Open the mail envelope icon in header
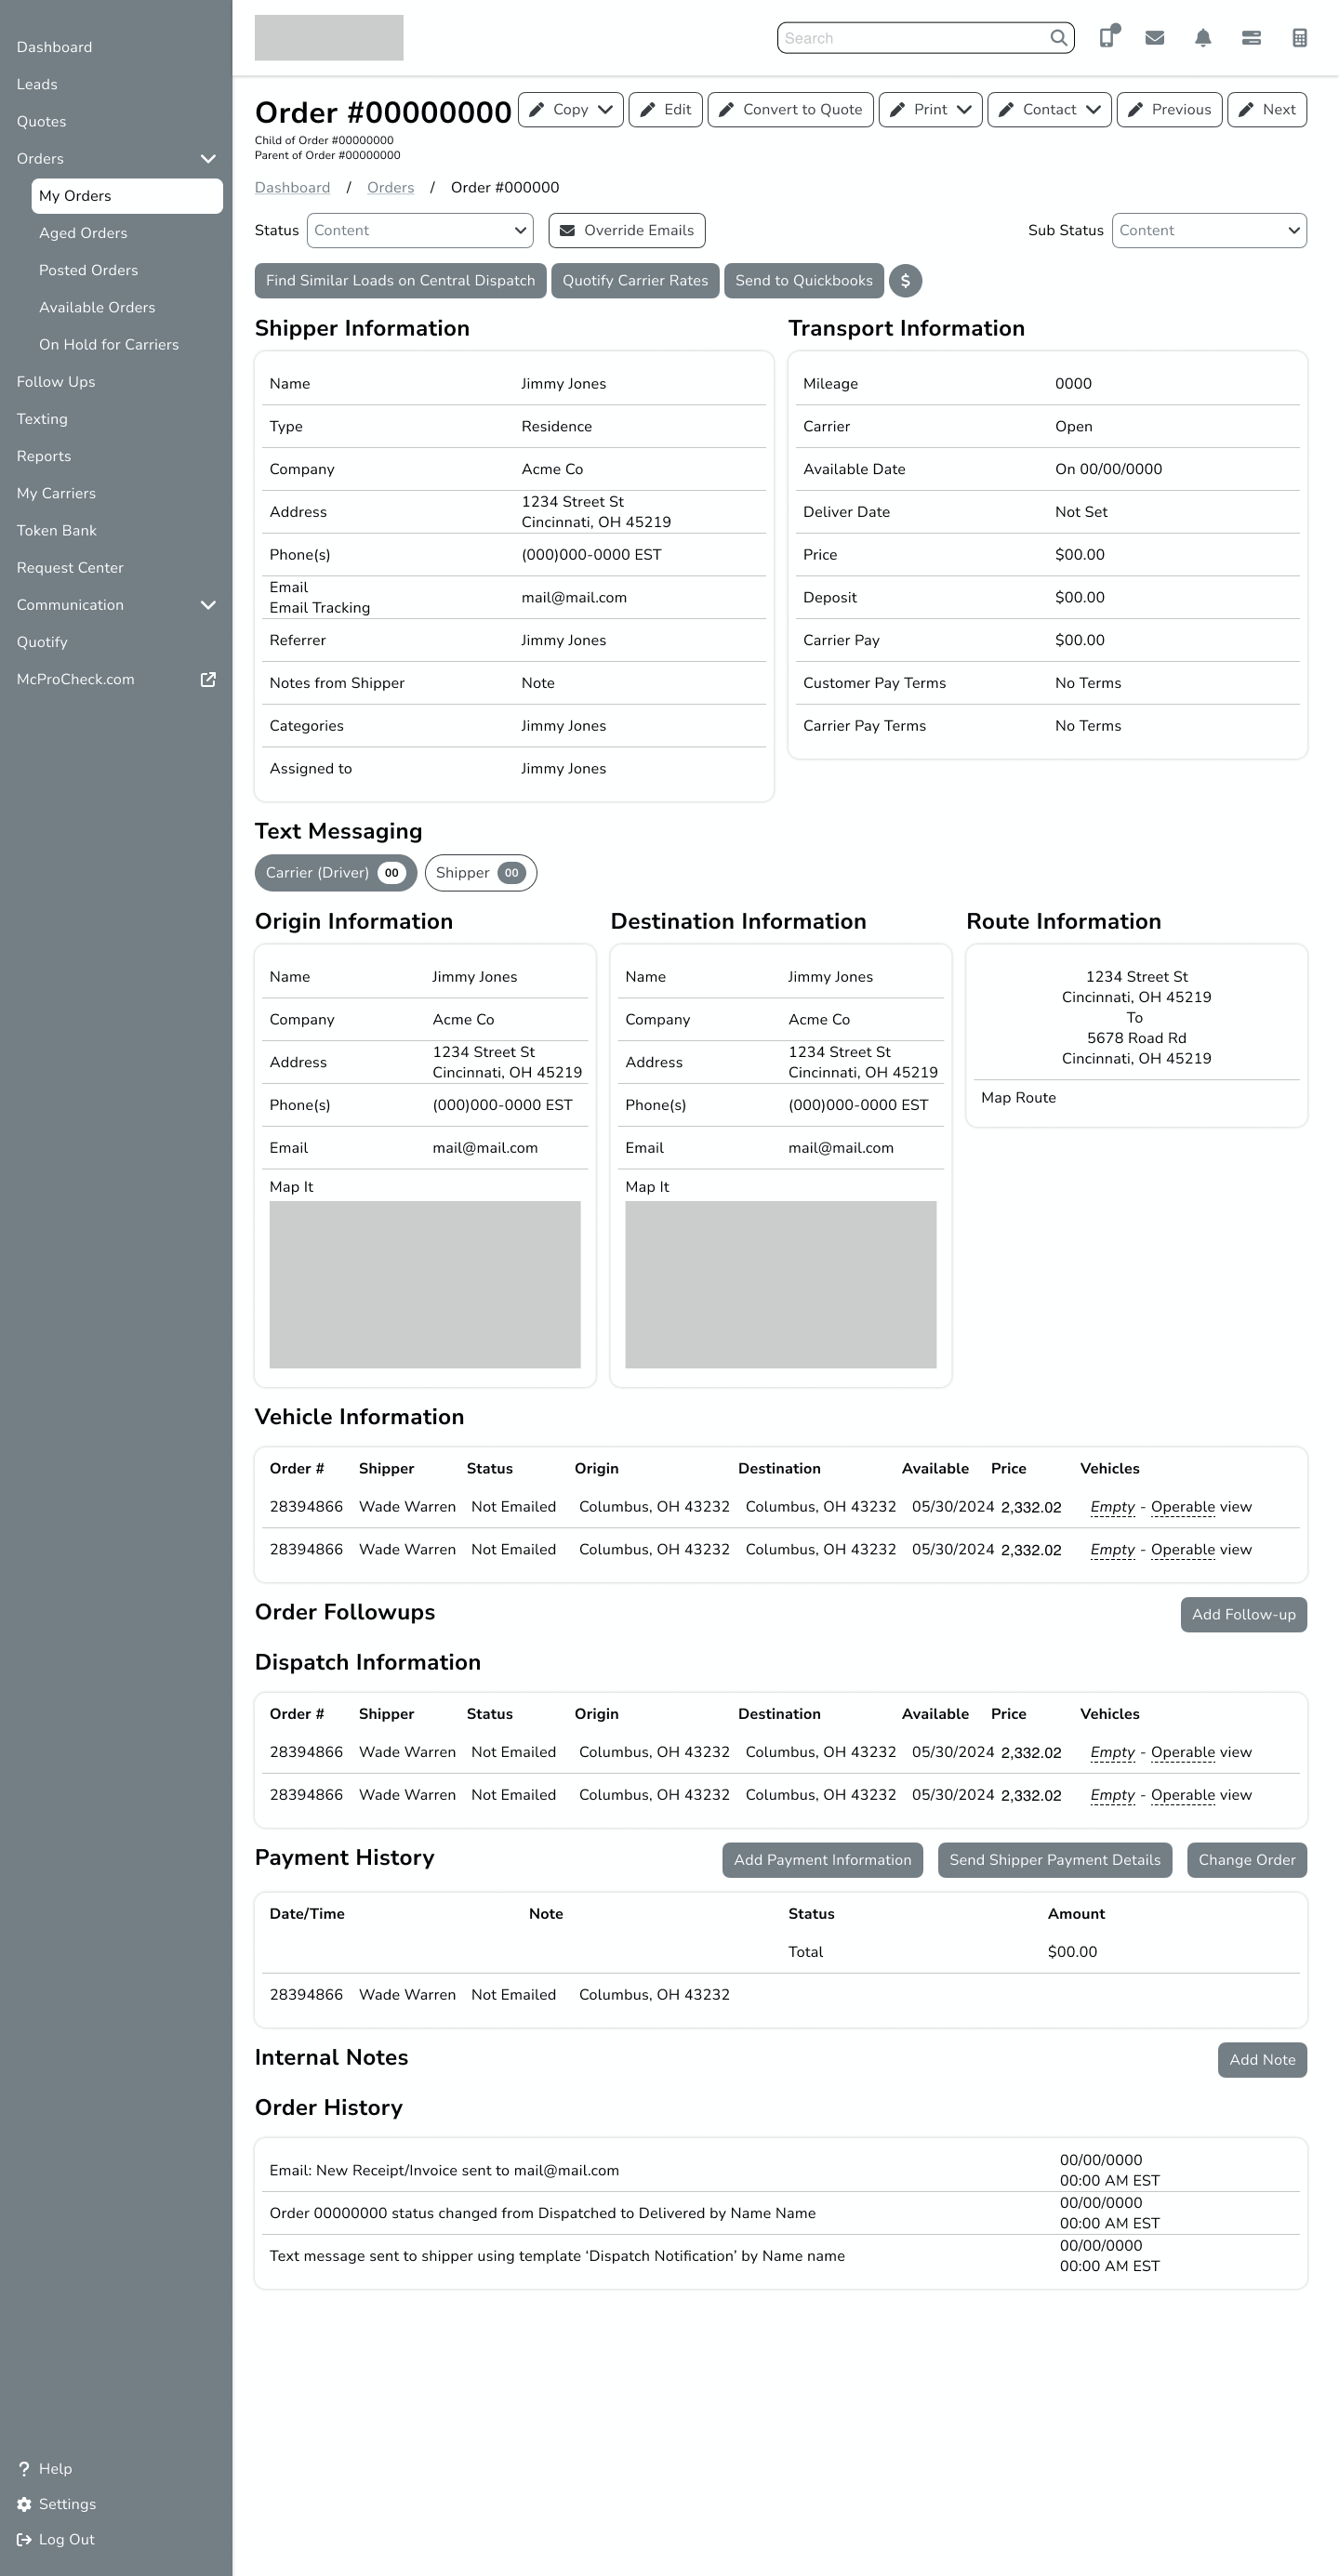This screenshot has width=1339, height=2576. coord(1155,38)
